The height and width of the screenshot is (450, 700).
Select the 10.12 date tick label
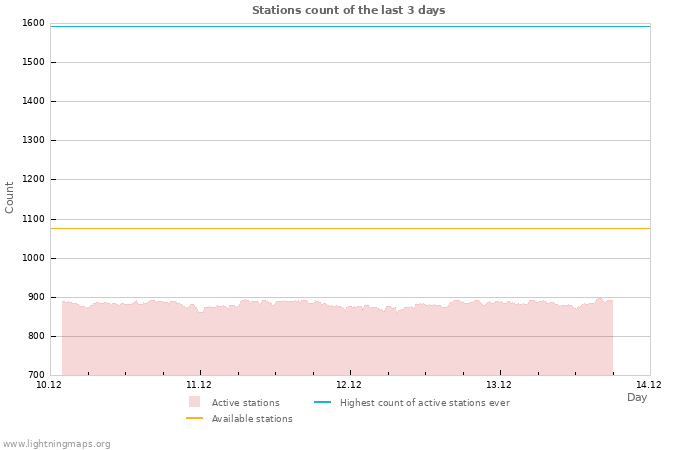tap(49, 385)
